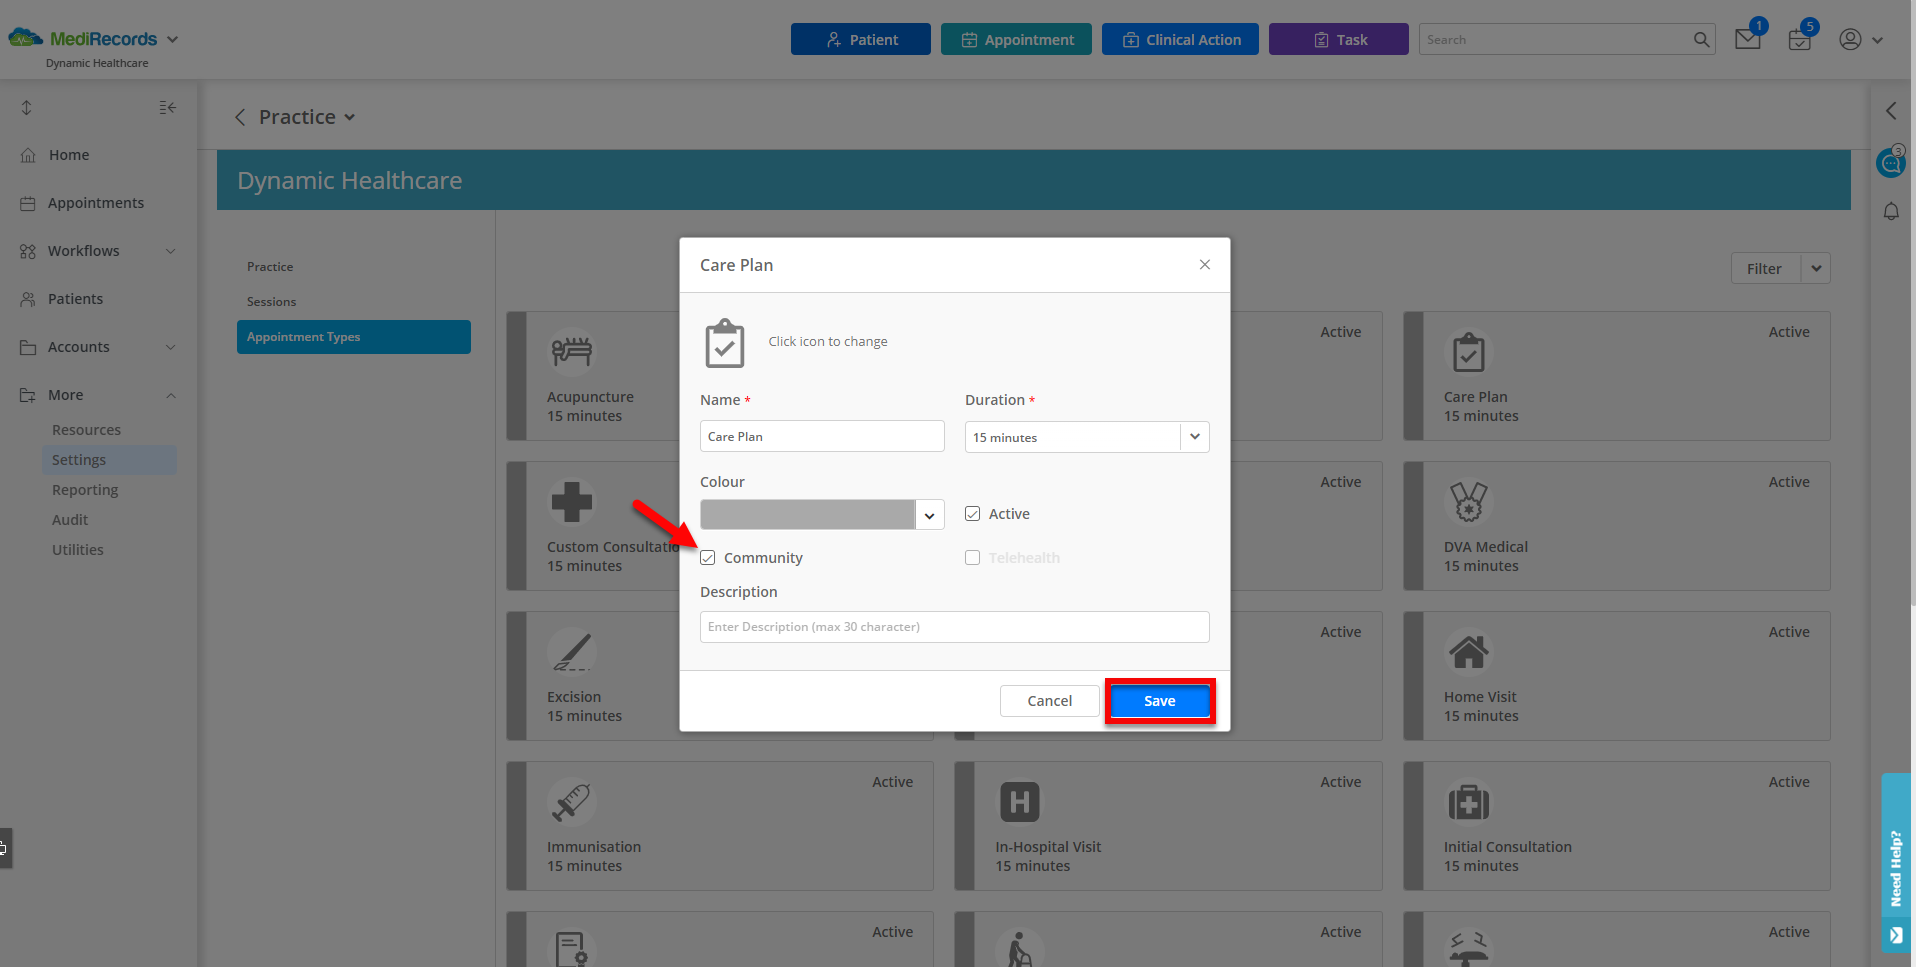This screenshot has height=967, width=1916.
Task: Click the MediRecords logo
Action: coord(83,39)
